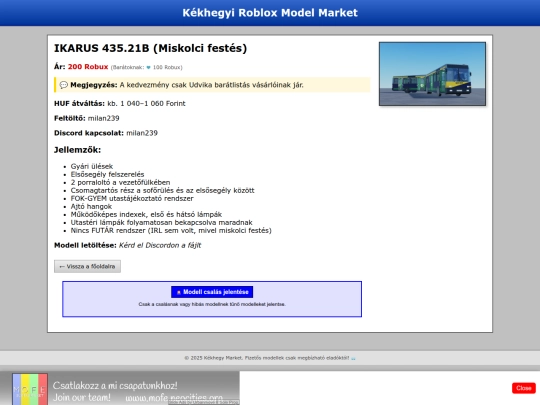Image resolution: width=540 pixels, height=405 pixels.
Task: Click the note about Udvika barátlistás discount
Action: tap(212, 85)
